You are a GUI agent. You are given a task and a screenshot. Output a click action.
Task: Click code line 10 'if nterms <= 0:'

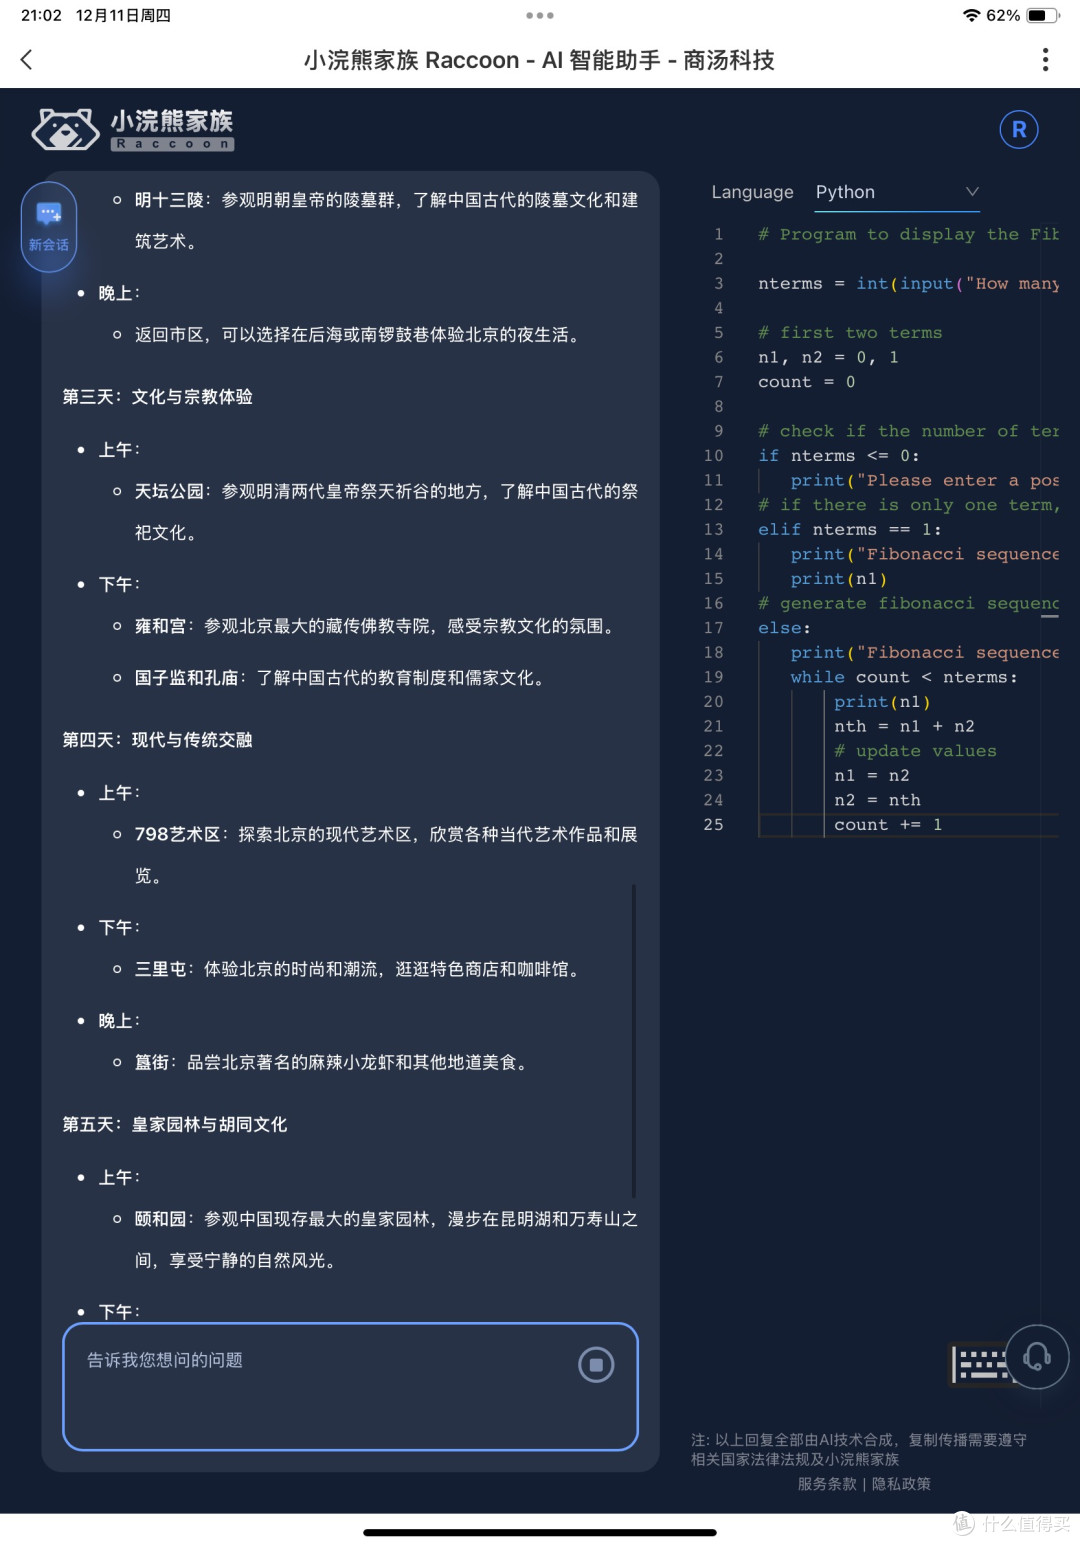click(838, 456)
